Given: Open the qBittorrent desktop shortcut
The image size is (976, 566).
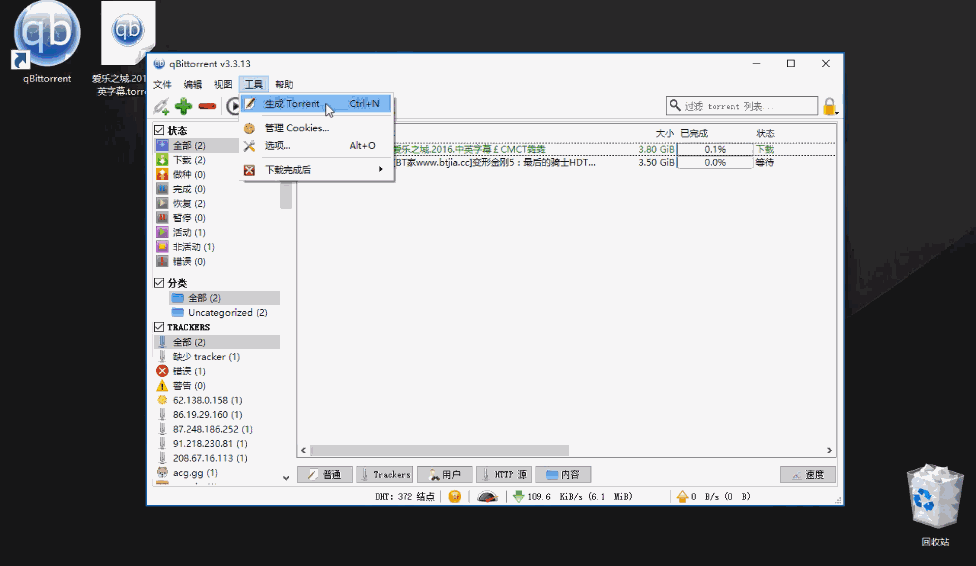Looking at the screenshot, I should point(47,42).
